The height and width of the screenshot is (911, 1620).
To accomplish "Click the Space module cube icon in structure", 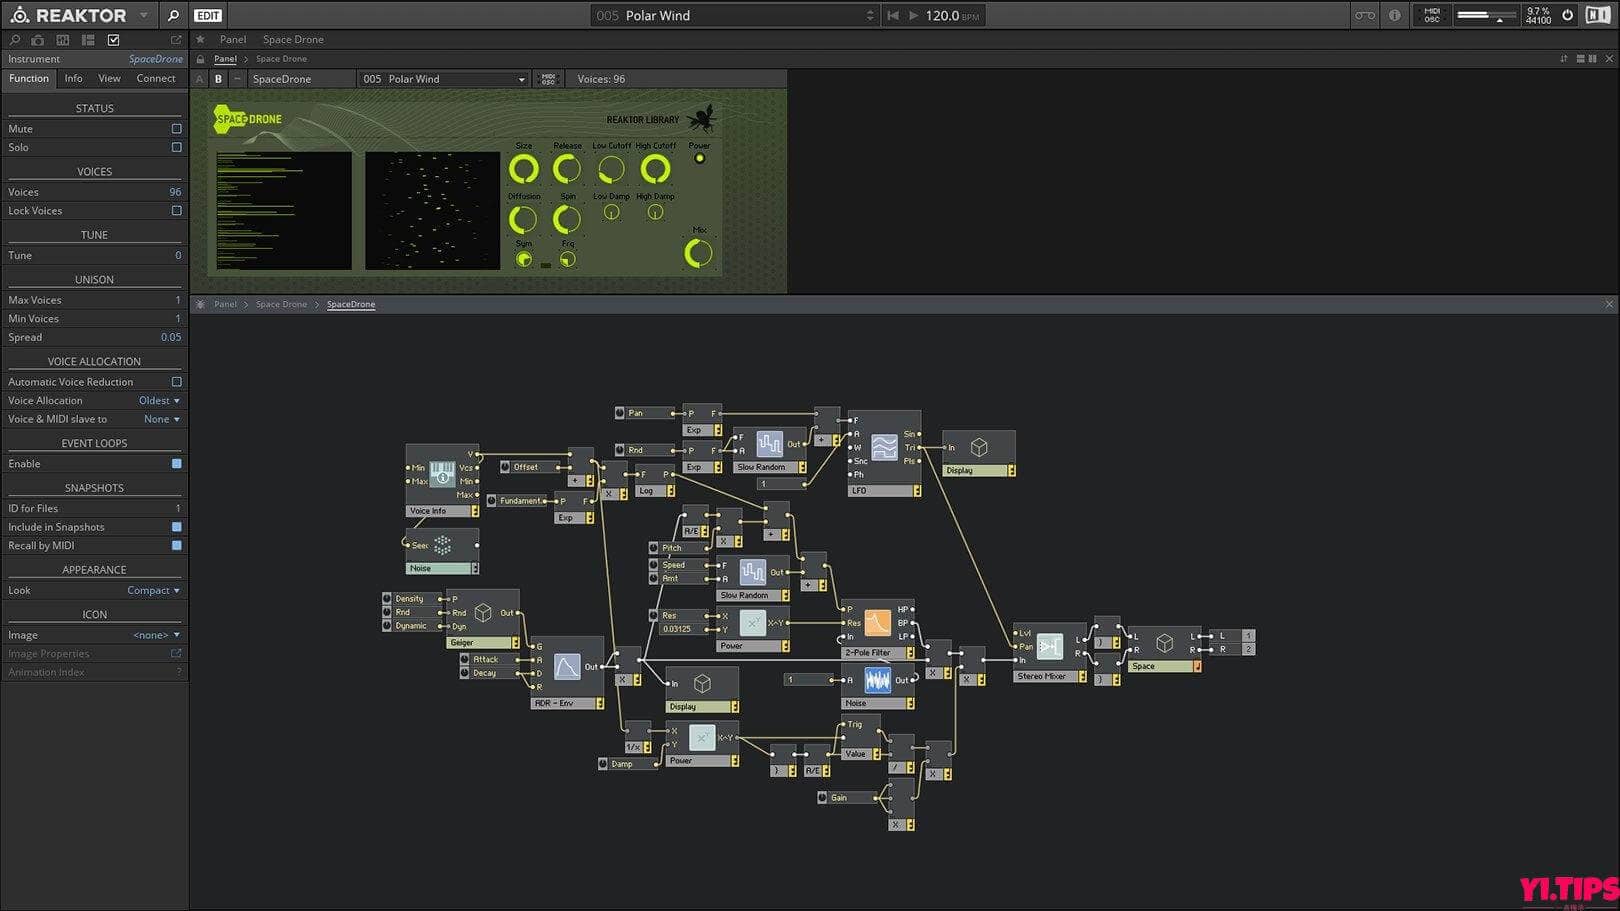I will pyautogui.click(x=1163, y=641).
